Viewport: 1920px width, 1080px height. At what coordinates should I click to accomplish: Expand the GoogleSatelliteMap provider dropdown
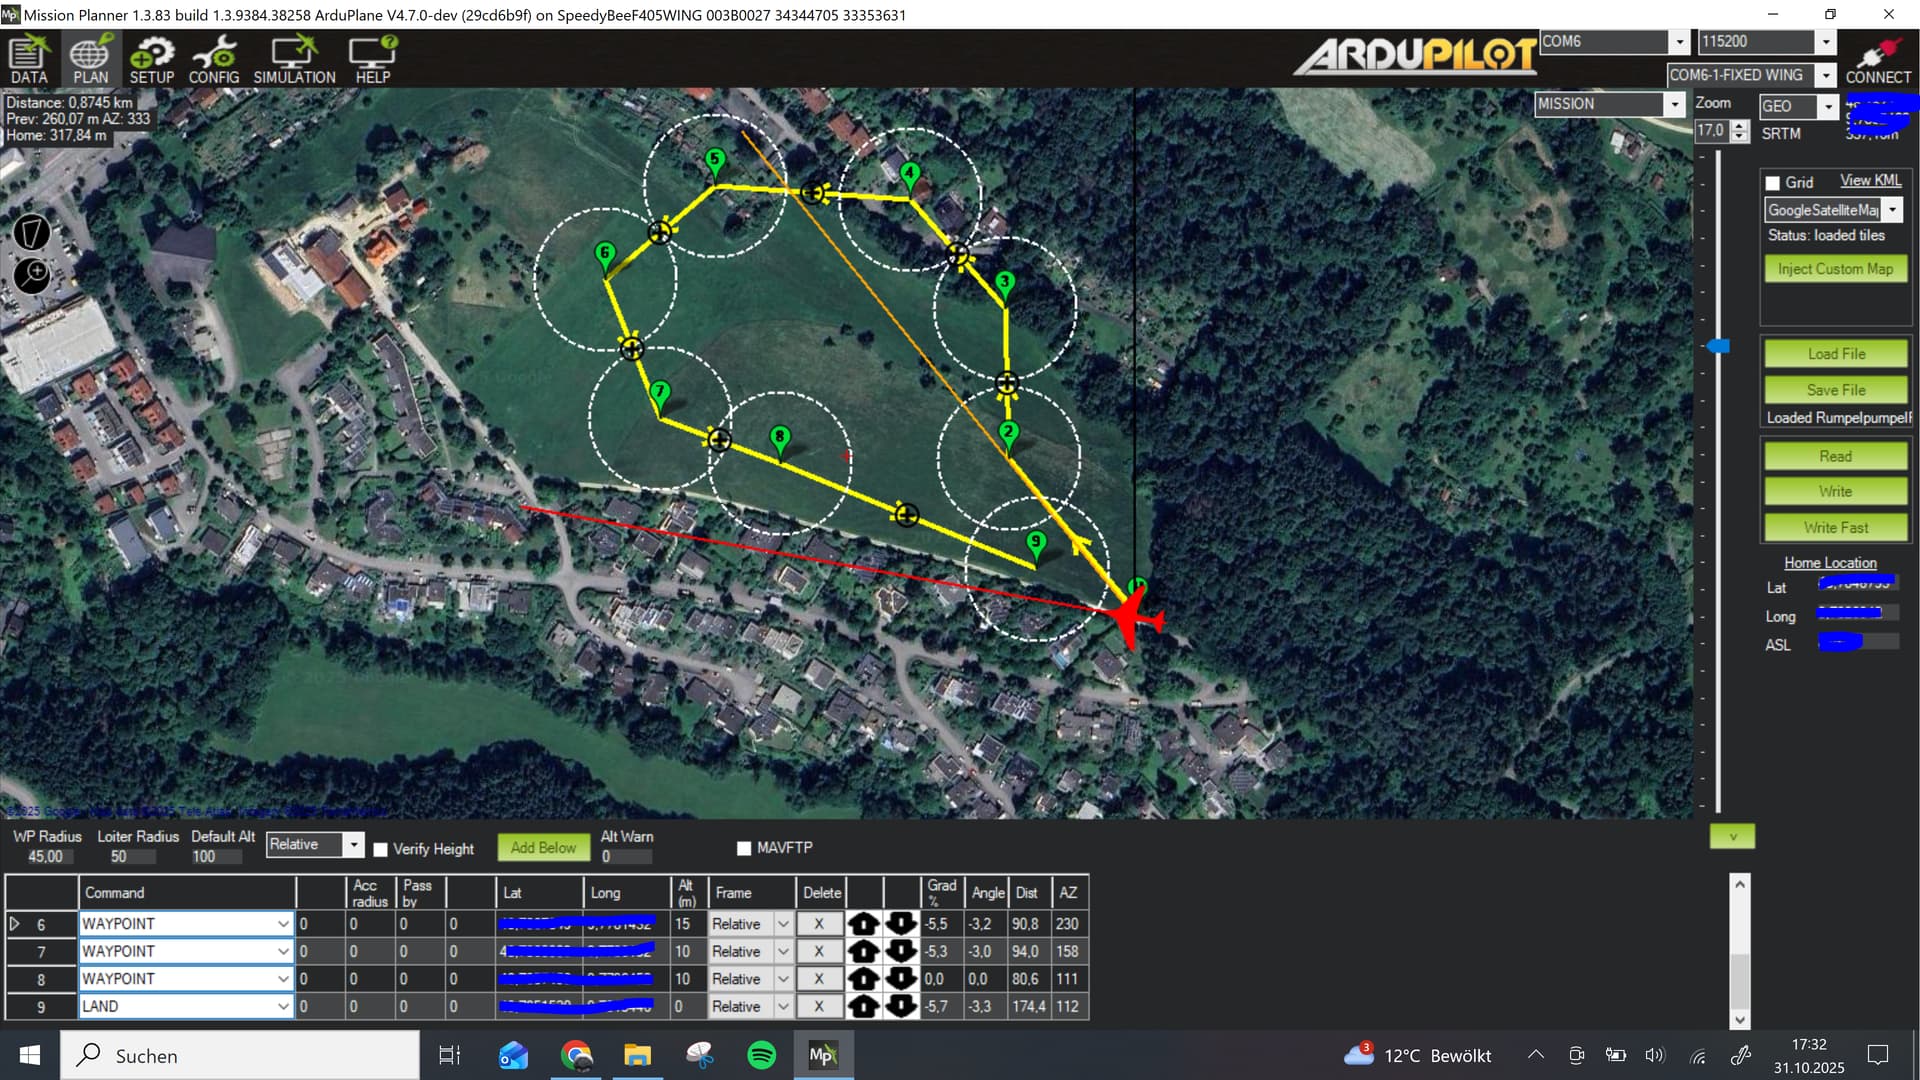[1892, 210]
